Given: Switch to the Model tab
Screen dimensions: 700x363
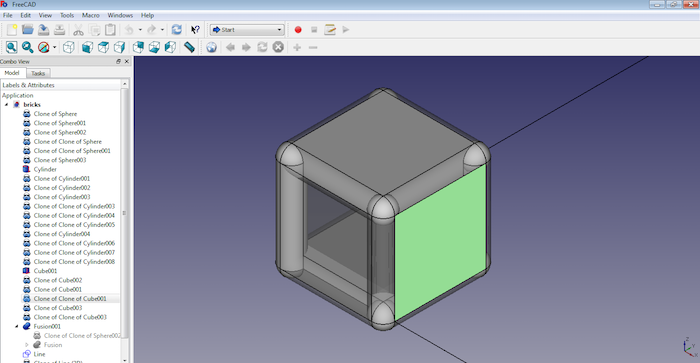Looking at the screenshot, I should 12,73.
